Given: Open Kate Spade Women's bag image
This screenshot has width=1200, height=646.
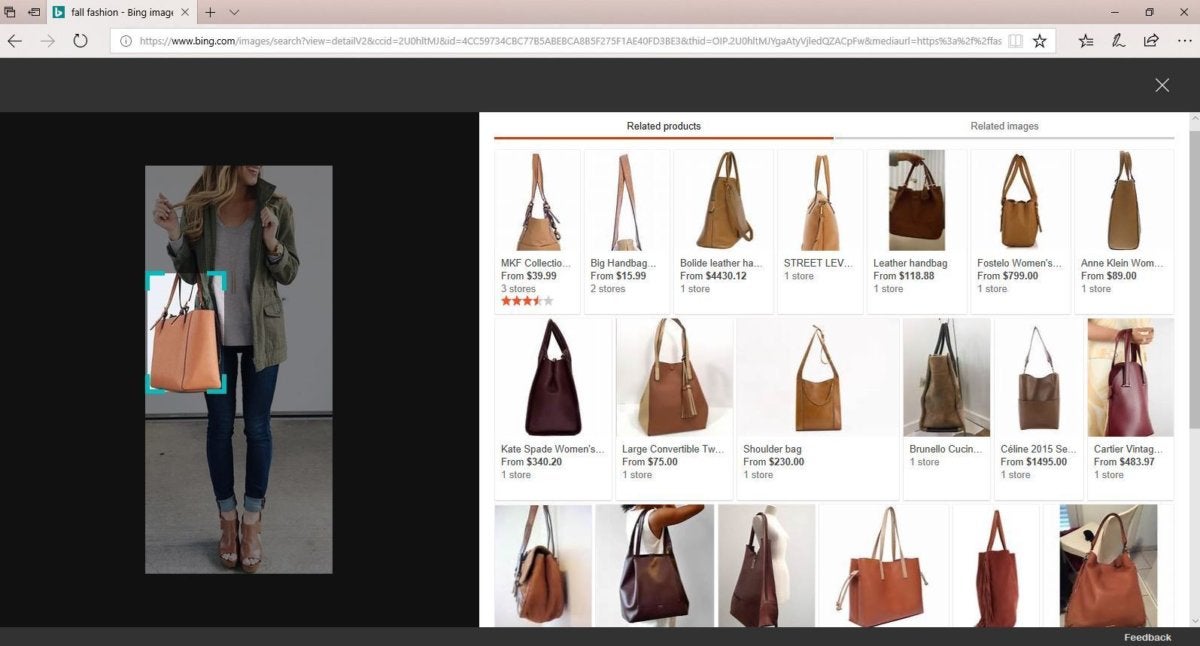Looking at the screenshot, I should (x=553, y=377).
